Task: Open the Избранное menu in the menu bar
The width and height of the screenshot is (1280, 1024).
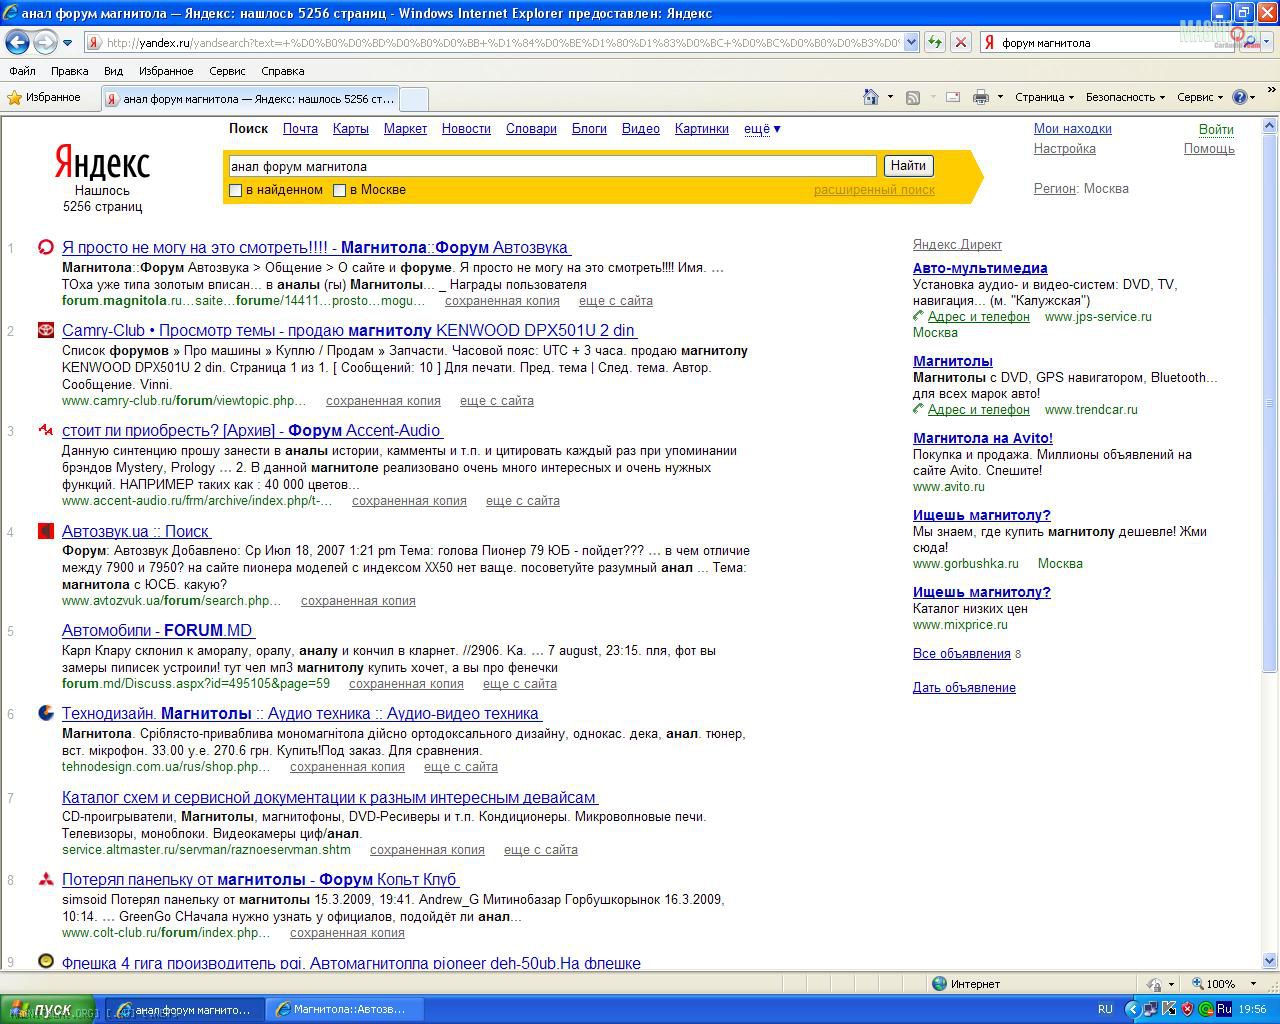Action: click(166, 71)
